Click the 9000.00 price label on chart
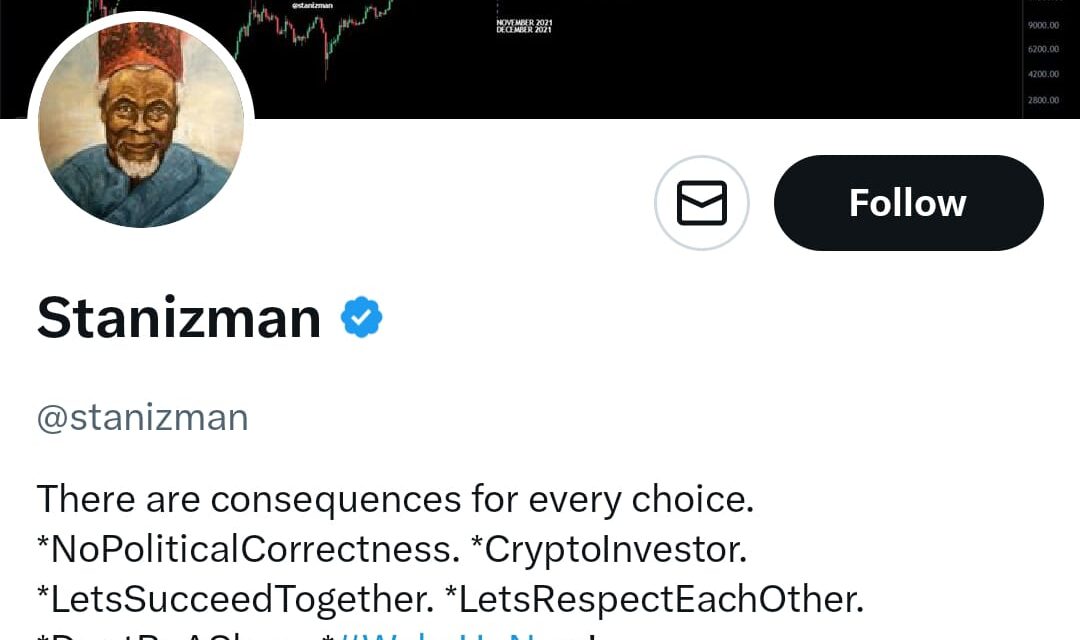Viewport: 1080px width, 640px height. click(1043, 25)
